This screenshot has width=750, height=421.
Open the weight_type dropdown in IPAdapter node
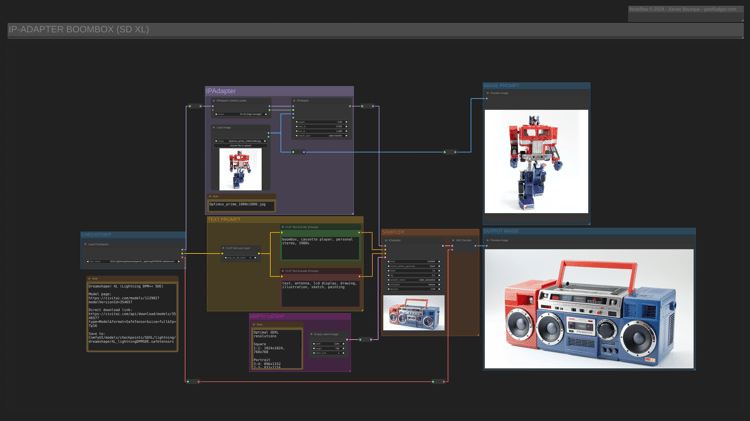(x=320, y=135)
